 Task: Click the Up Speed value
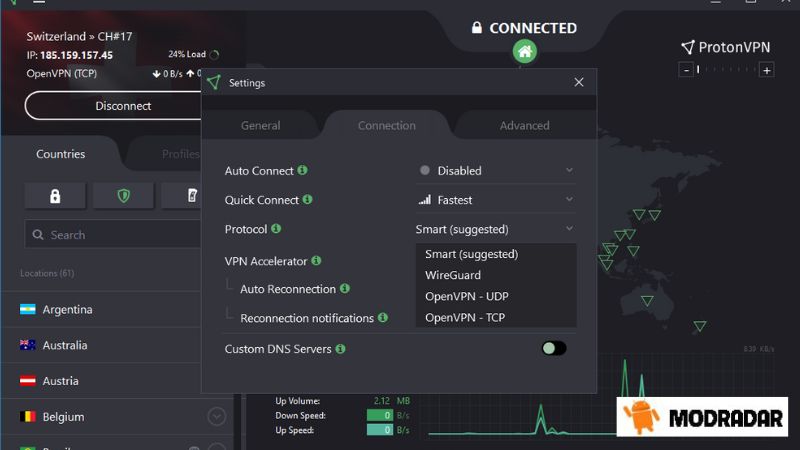[x=380, y=430]
